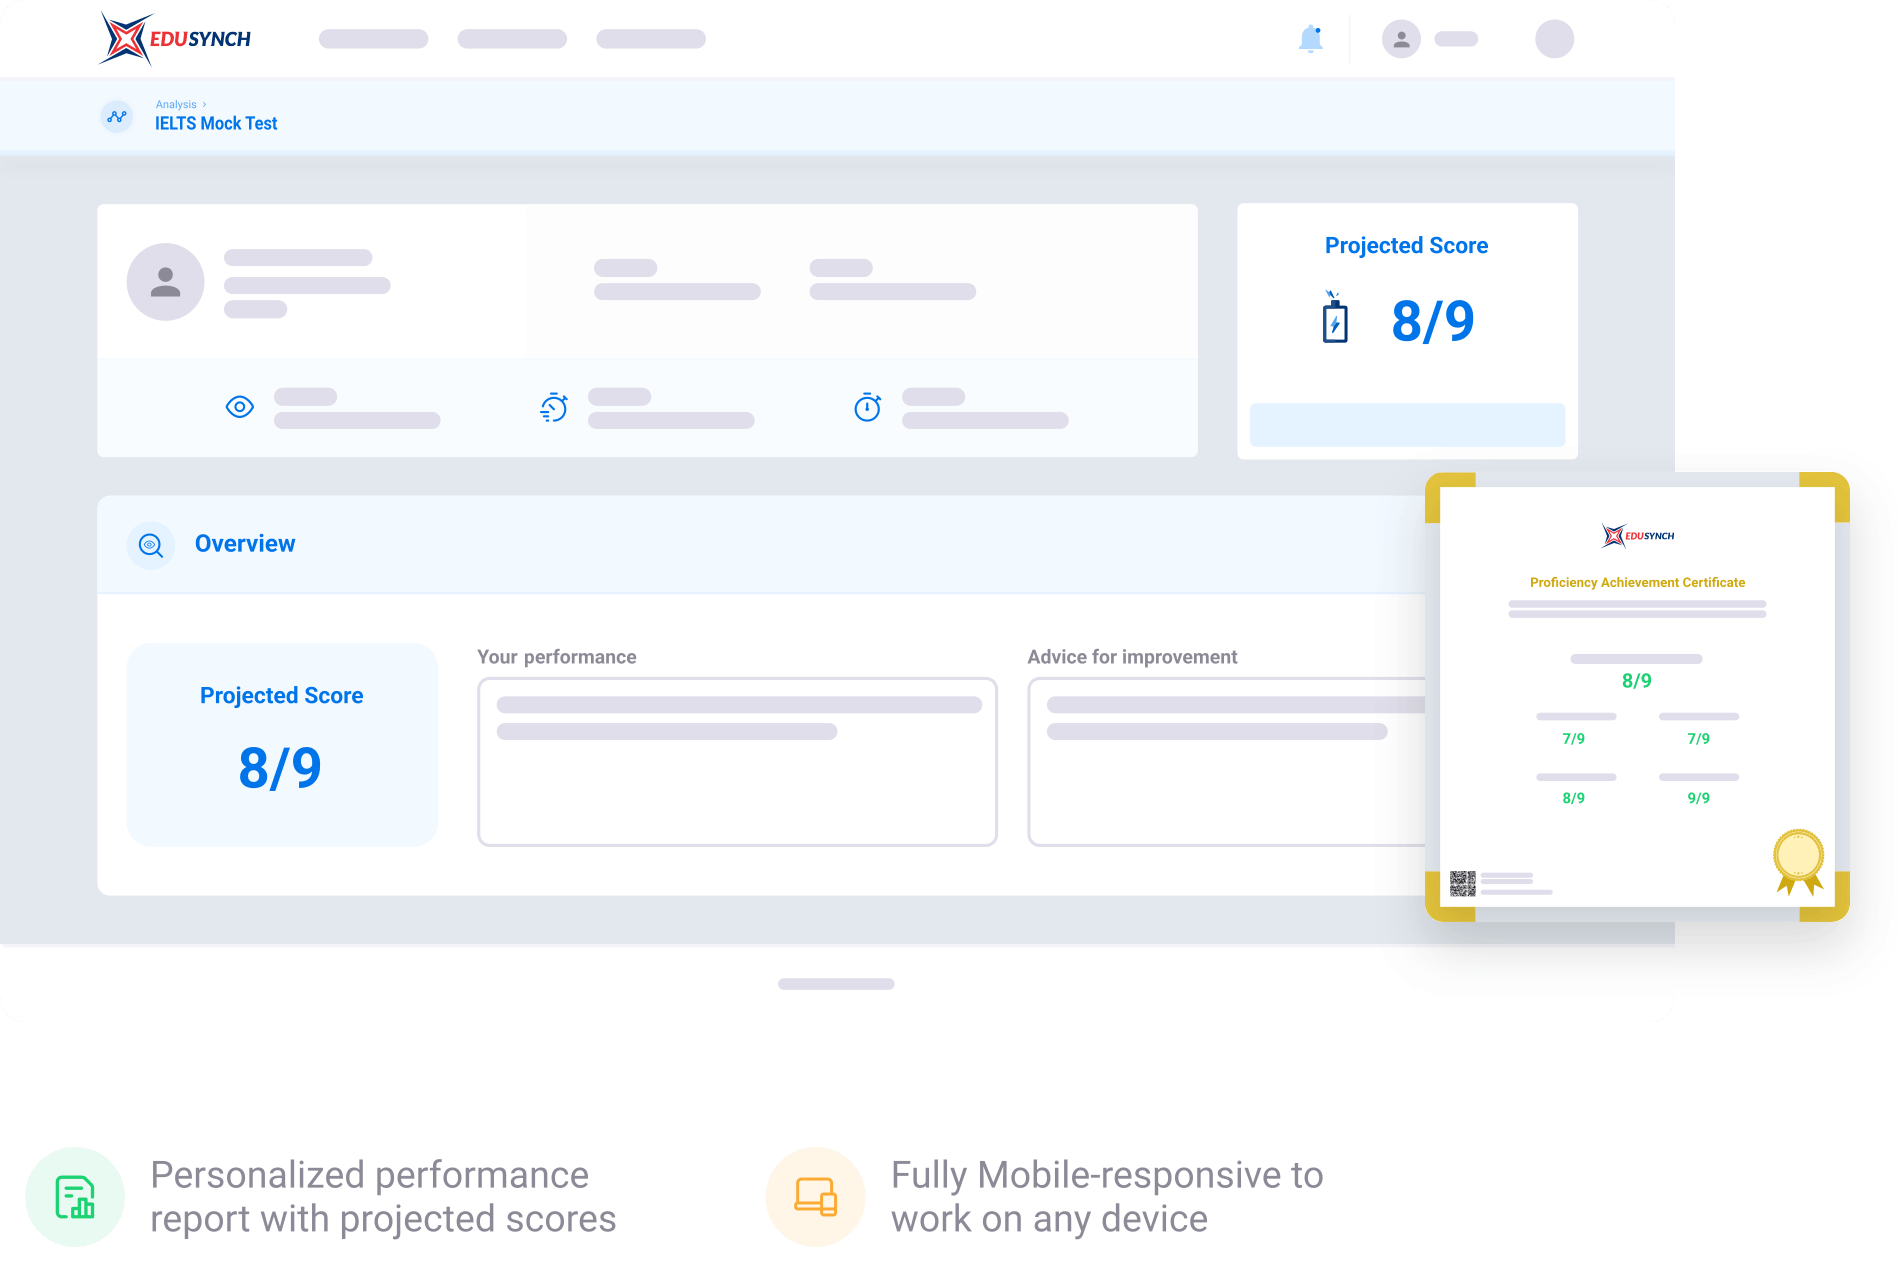
Task: Click the large profile avatar in user card
Action: tap(165, 282)
